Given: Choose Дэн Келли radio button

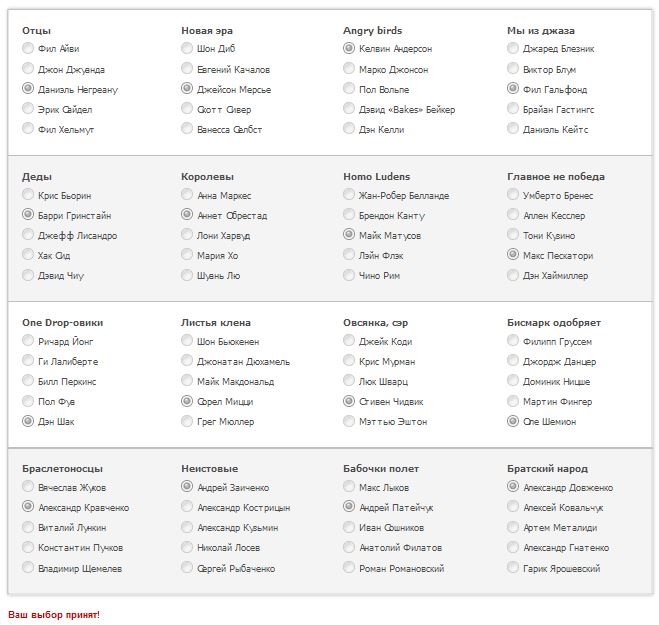Looking at the screenshot, I should (349, 129).
